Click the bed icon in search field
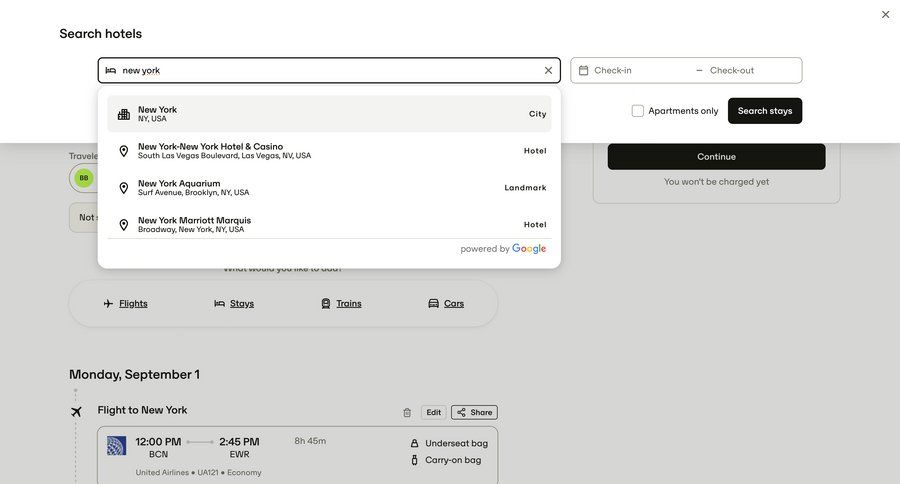The image size is (900, 484). [111, 70]
